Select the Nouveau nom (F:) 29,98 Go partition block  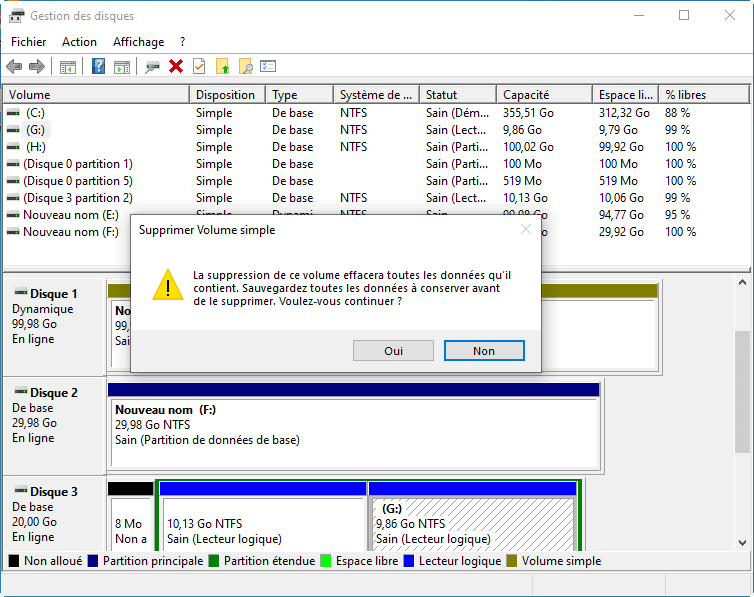coord(355,426)
